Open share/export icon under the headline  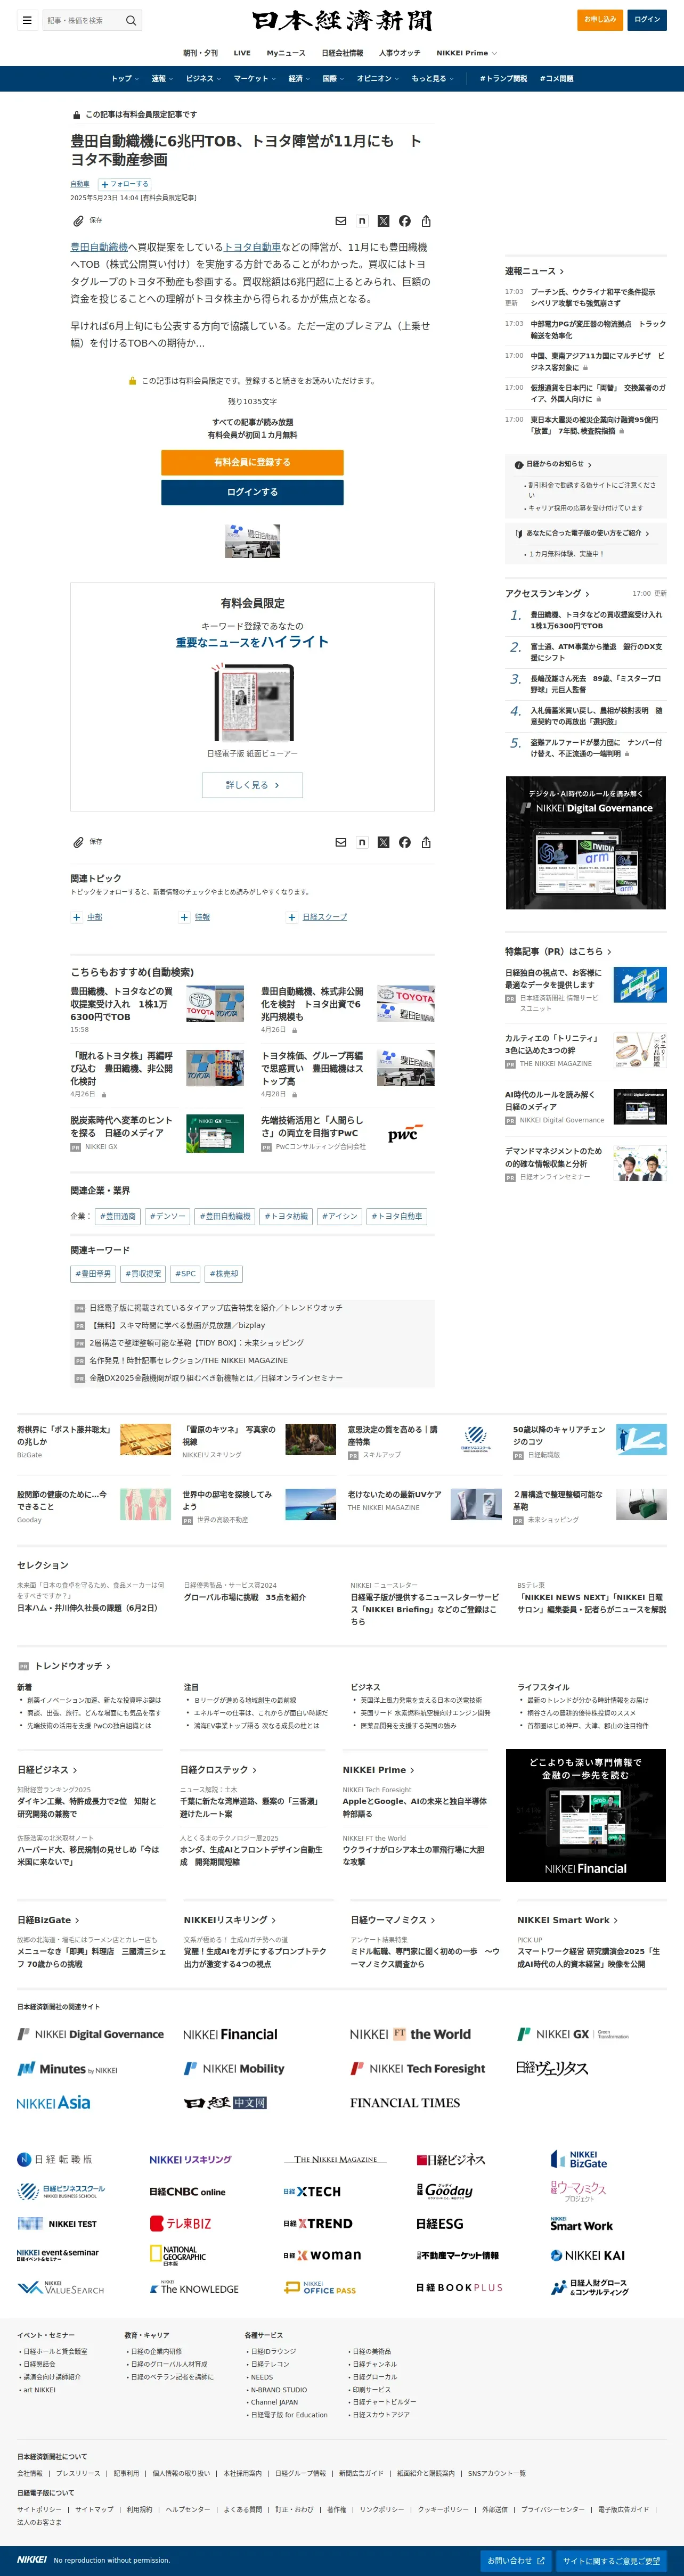click(x=426, y=221)
